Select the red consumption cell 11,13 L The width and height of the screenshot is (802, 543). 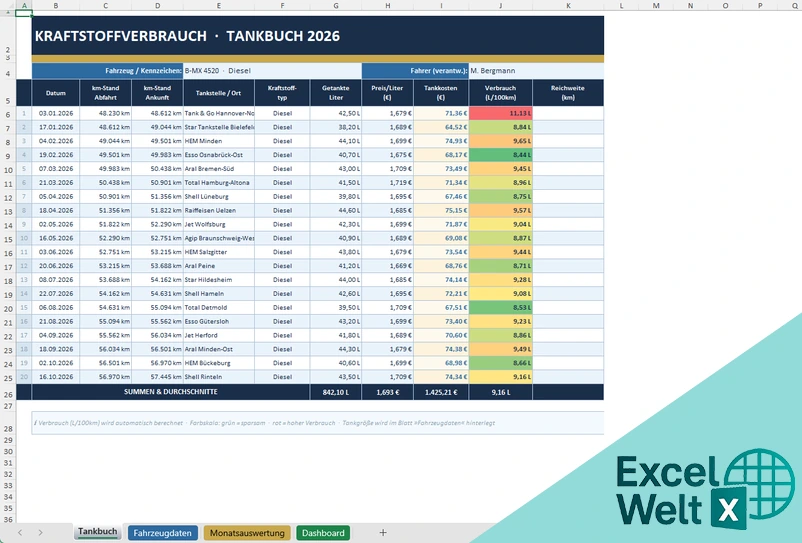click(x=500, y=113)
